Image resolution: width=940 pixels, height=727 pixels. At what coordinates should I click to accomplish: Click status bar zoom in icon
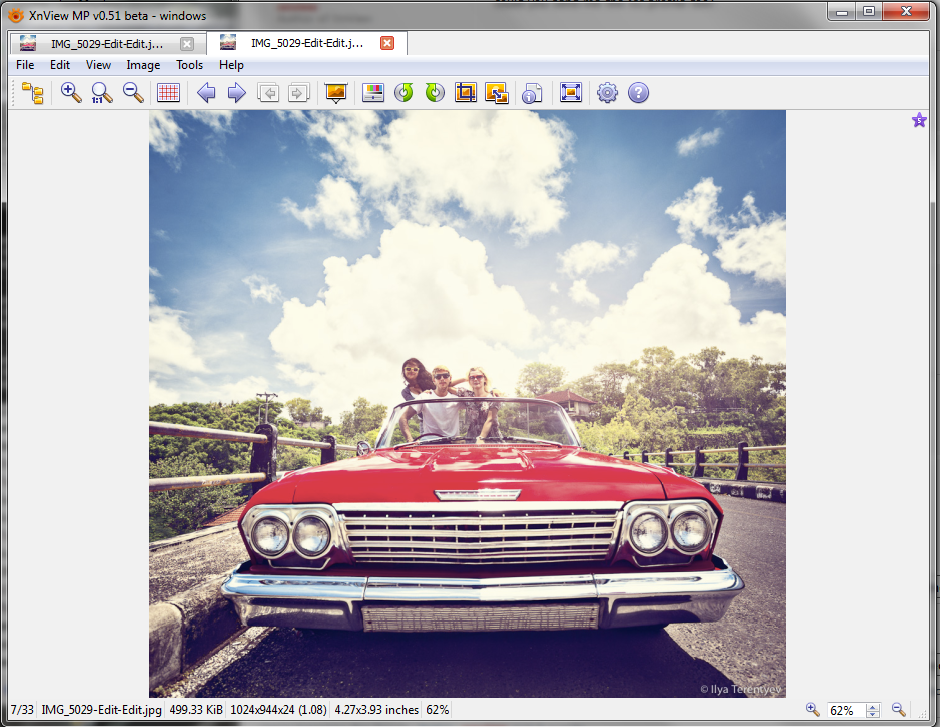pyautogui.click(x=812, y=710)
